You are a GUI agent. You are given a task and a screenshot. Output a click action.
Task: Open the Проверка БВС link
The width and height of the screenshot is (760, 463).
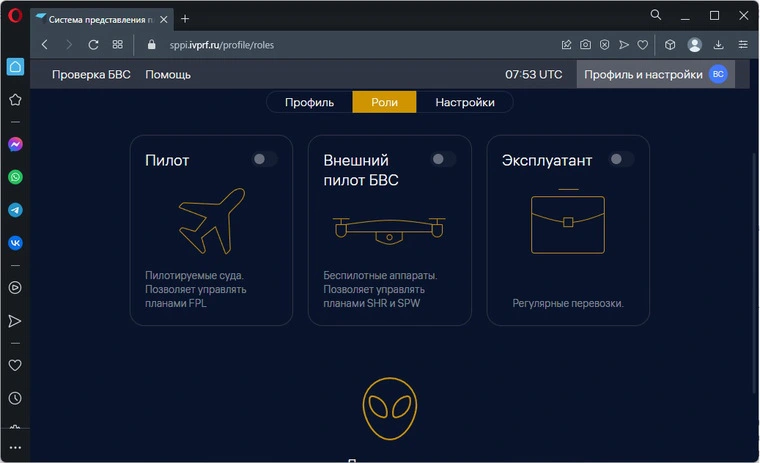(x=90, y=75)
